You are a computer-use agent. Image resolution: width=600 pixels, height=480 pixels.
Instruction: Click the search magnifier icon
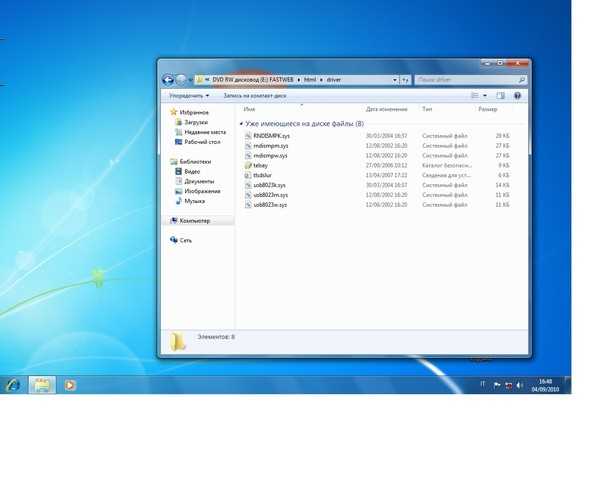521,80
